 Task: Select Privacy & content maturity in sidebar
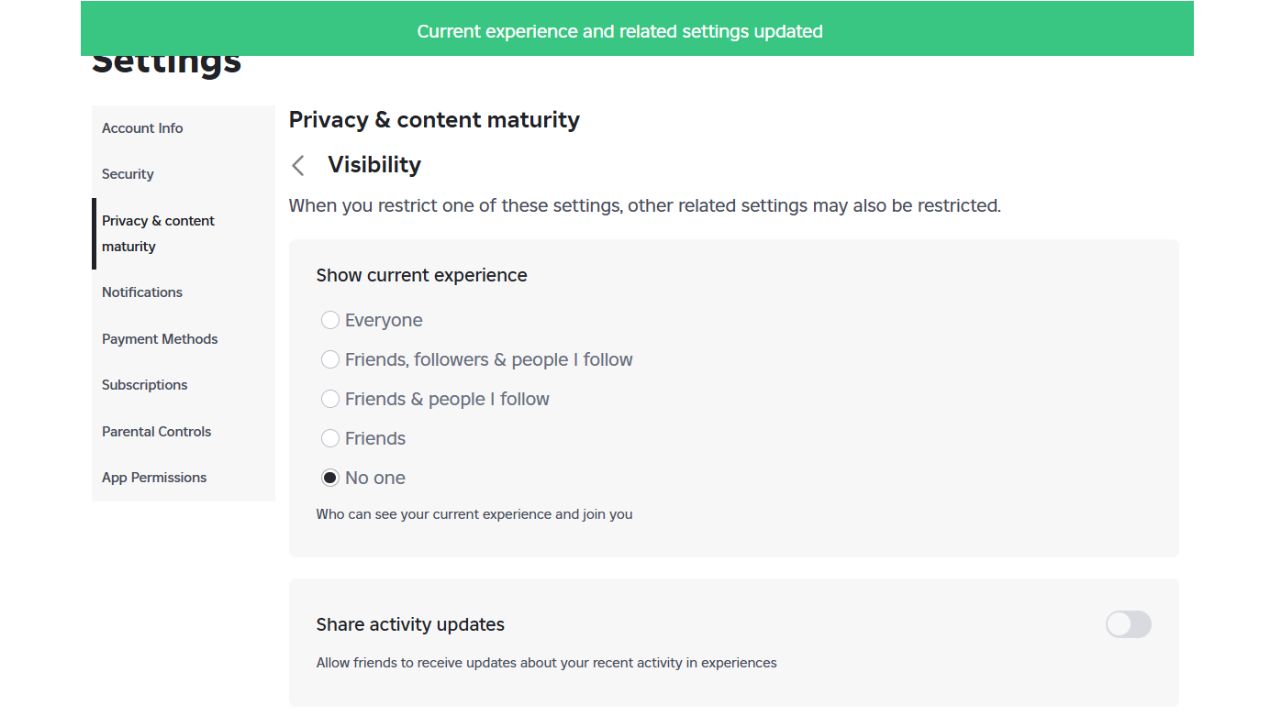point(158,233)
